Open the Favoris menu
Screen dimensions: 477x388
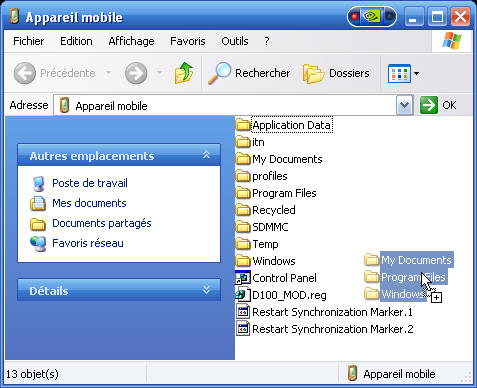pos(188,41)
